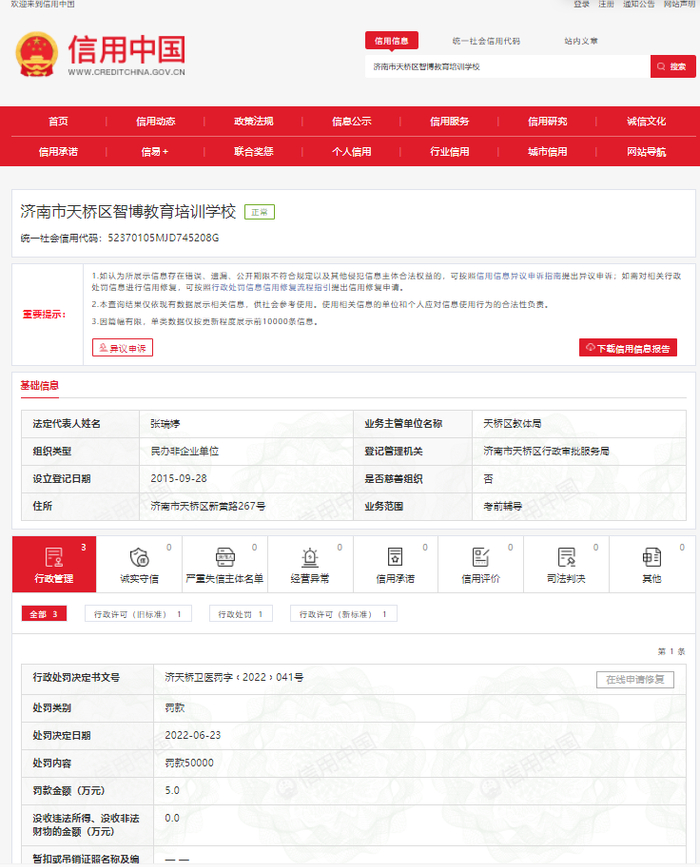
Task: Open the 行业信用 menu item
Action: coord(449,152)
